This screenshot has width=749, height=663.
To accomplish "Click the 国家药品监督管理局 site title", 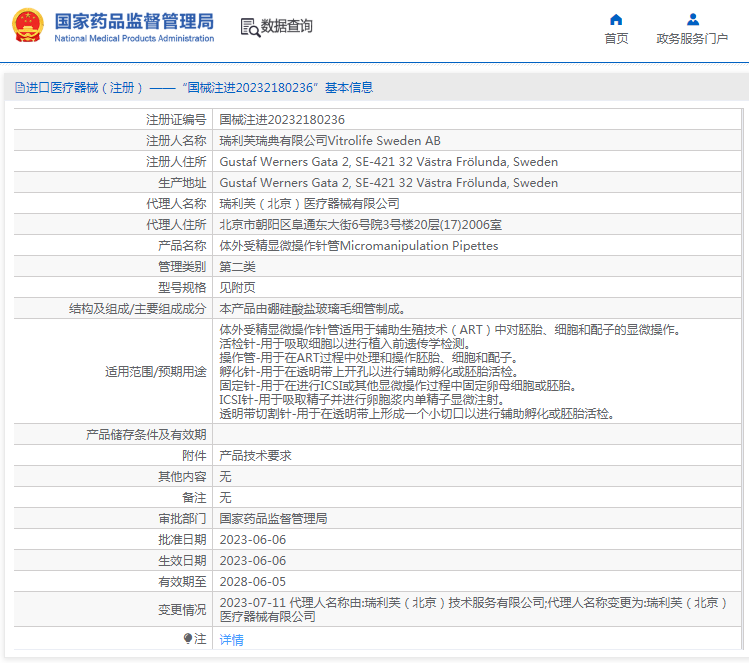I will [x=134, y=21].
